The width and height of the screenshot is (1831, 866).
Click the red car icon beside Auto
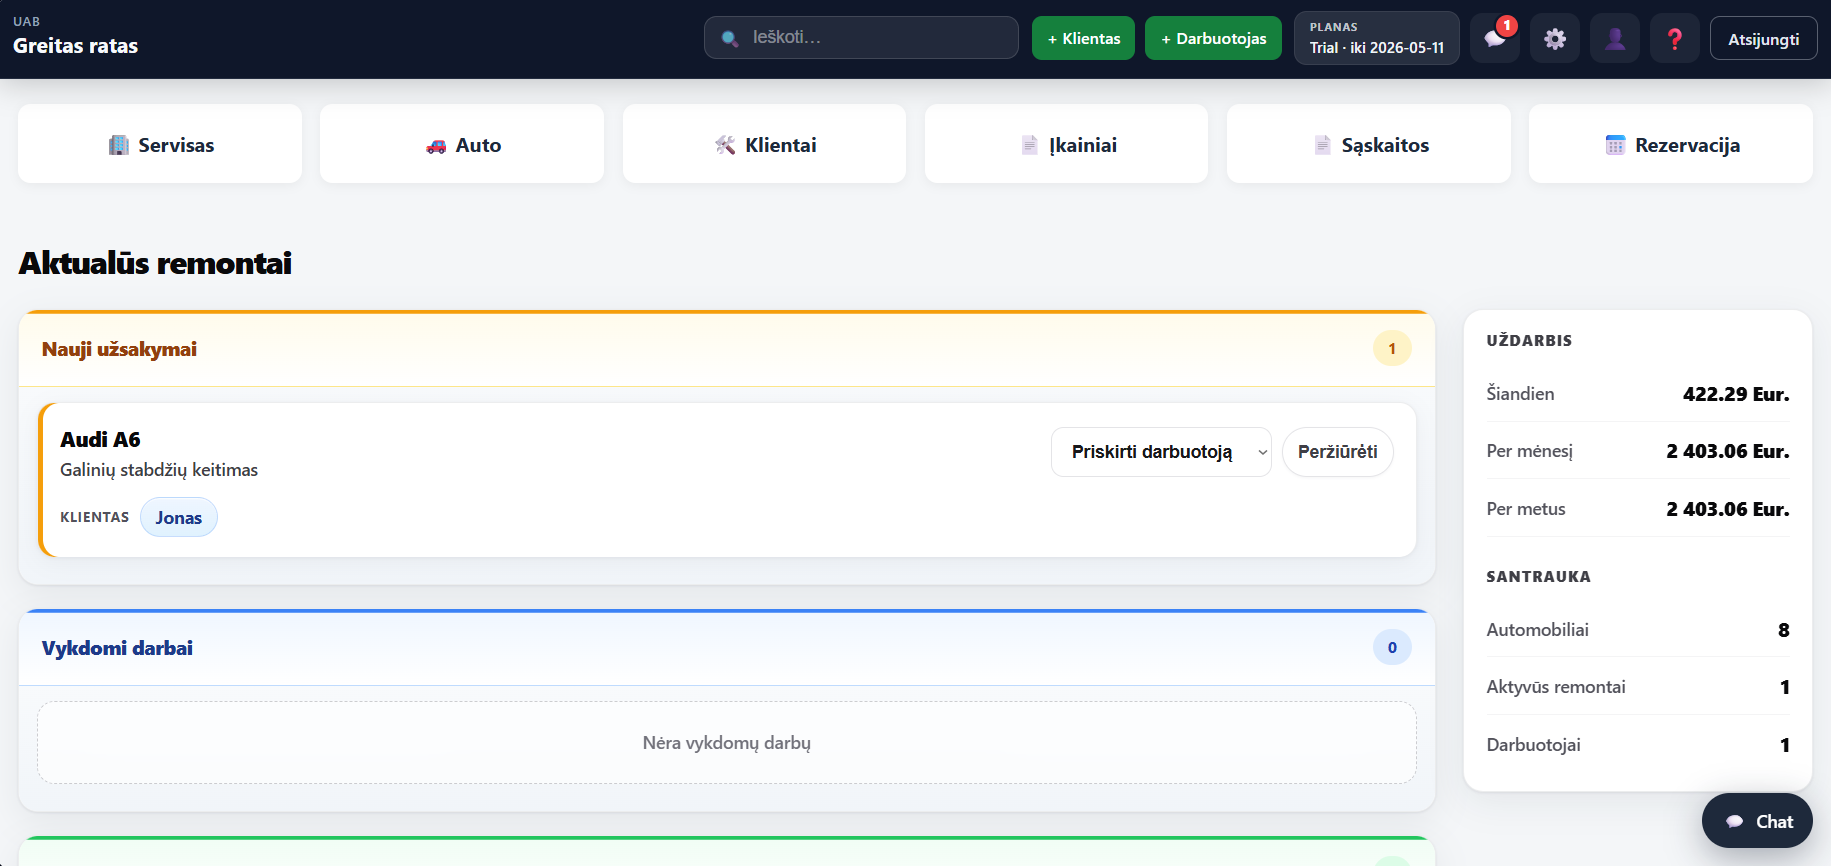(x=436, y=146)
